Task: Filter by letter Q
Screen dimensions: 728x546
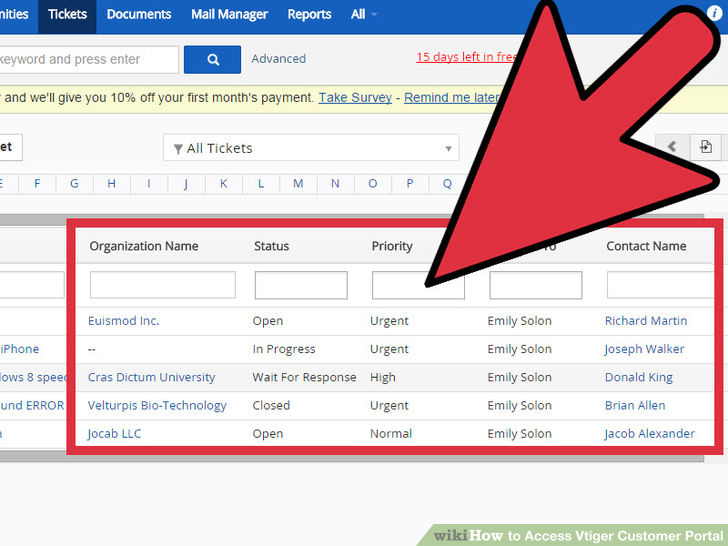Action: pyautogui.click(x=447, y=183)
